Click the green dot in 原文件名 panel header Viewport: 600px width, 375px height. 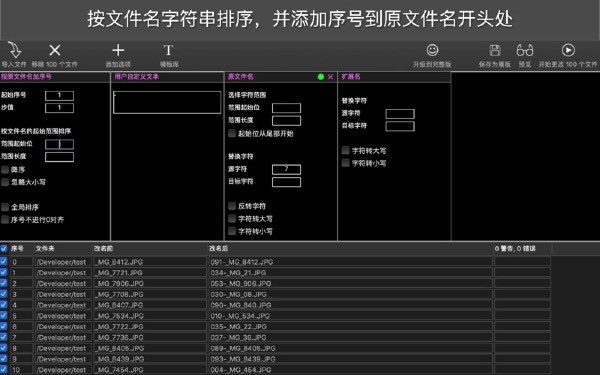321,77
